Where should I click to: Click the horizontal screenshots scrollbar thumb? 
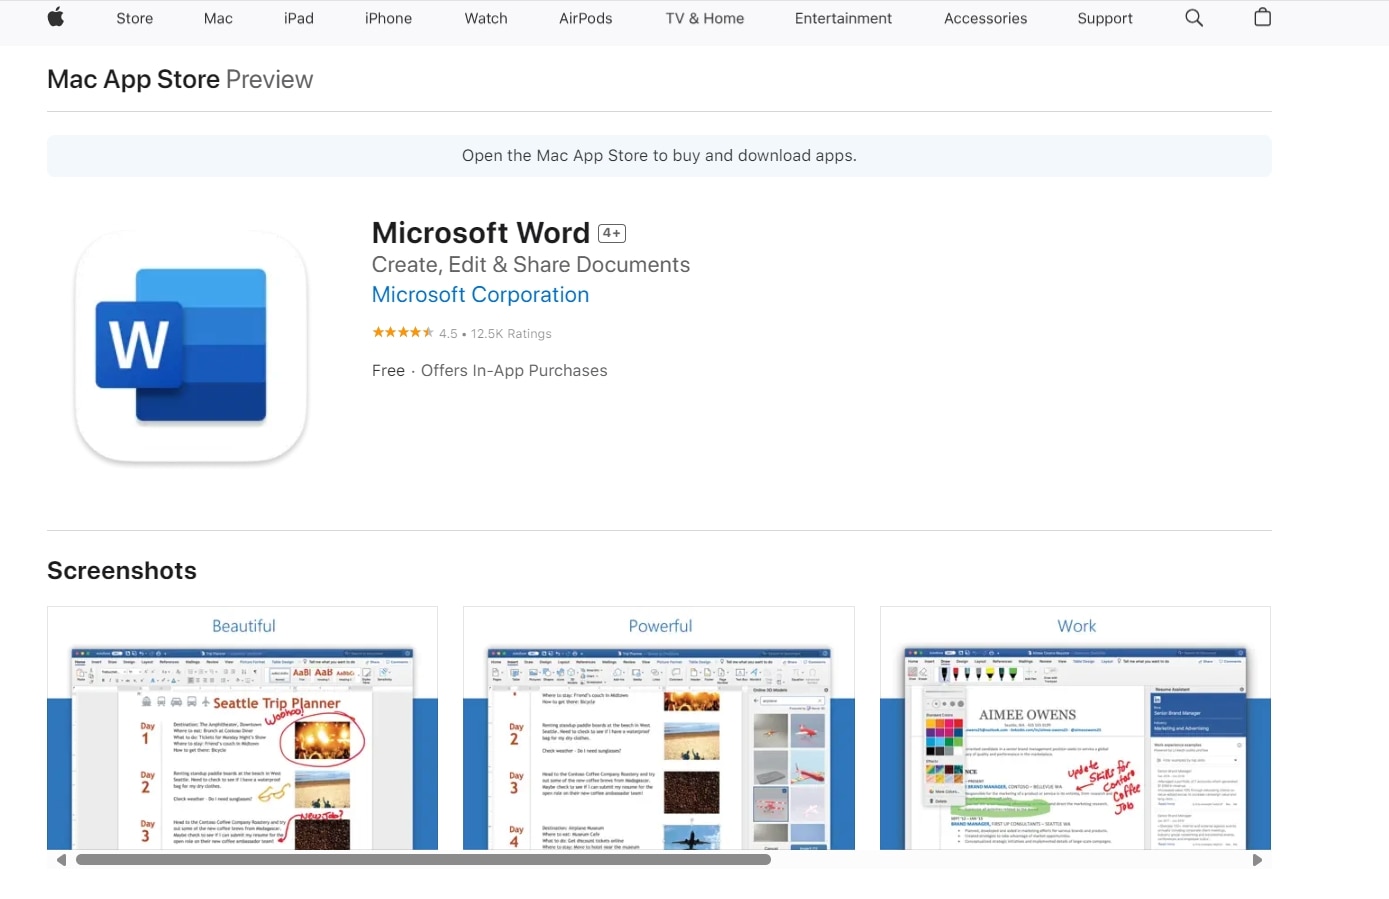(423, 860)
